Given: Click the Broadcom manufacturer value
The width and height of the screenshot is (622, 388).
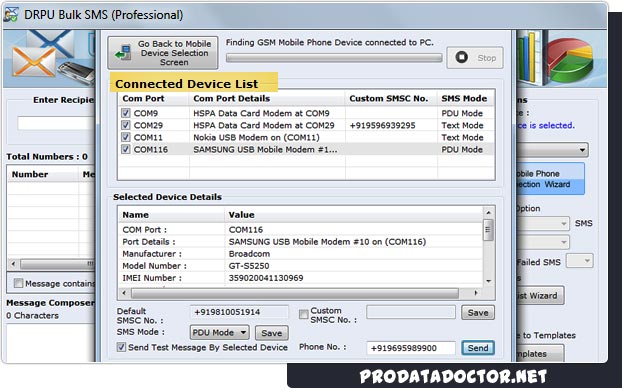Looking at the screenshot, I should pos(249,254).
